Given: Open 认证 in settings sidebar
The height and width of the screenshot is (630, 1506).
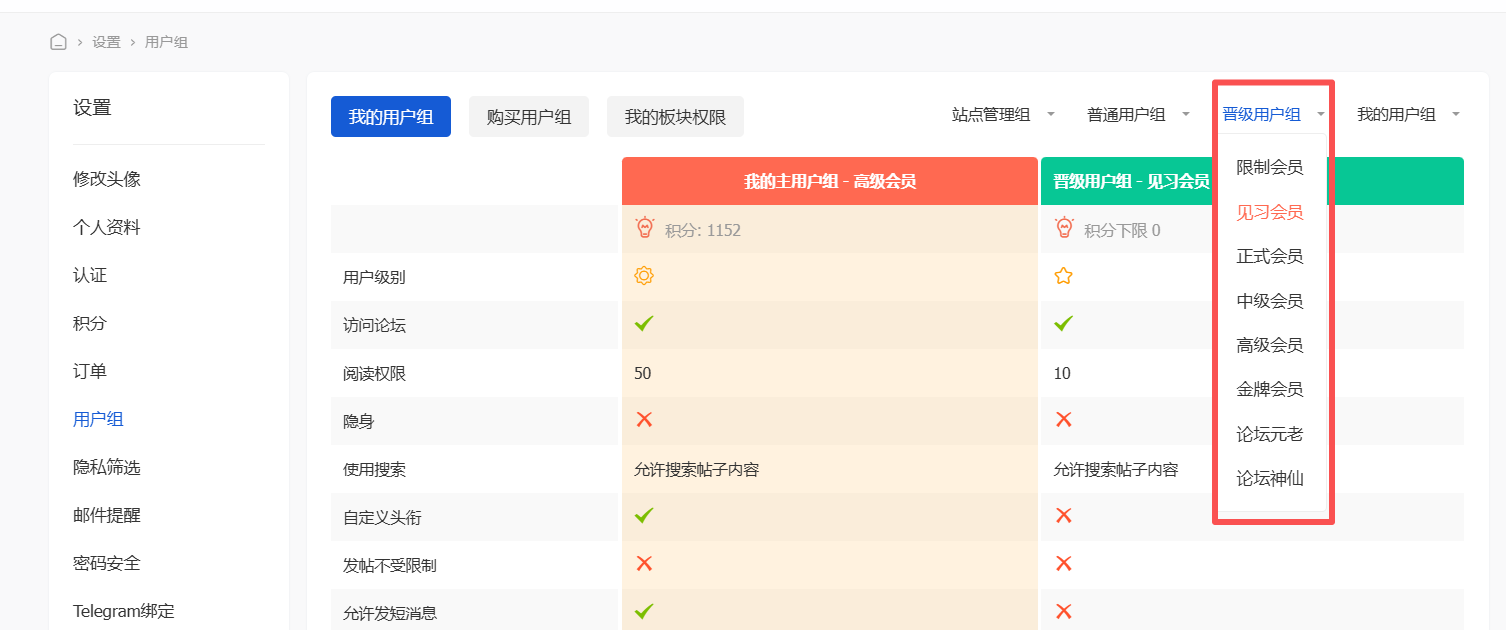Looking at the screenshot, I should click(x=90, y=275).
